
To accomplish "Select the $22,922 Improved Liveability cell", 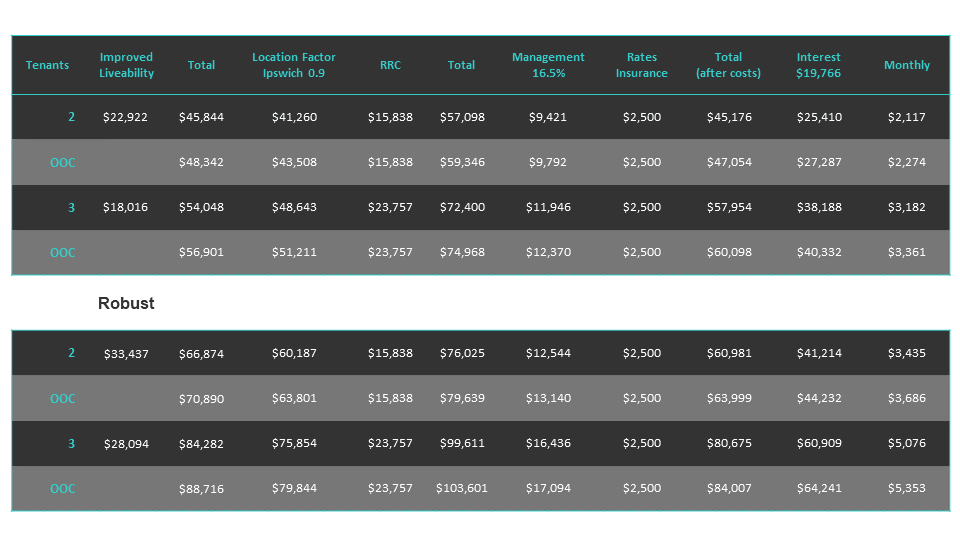I will point(126,117).
